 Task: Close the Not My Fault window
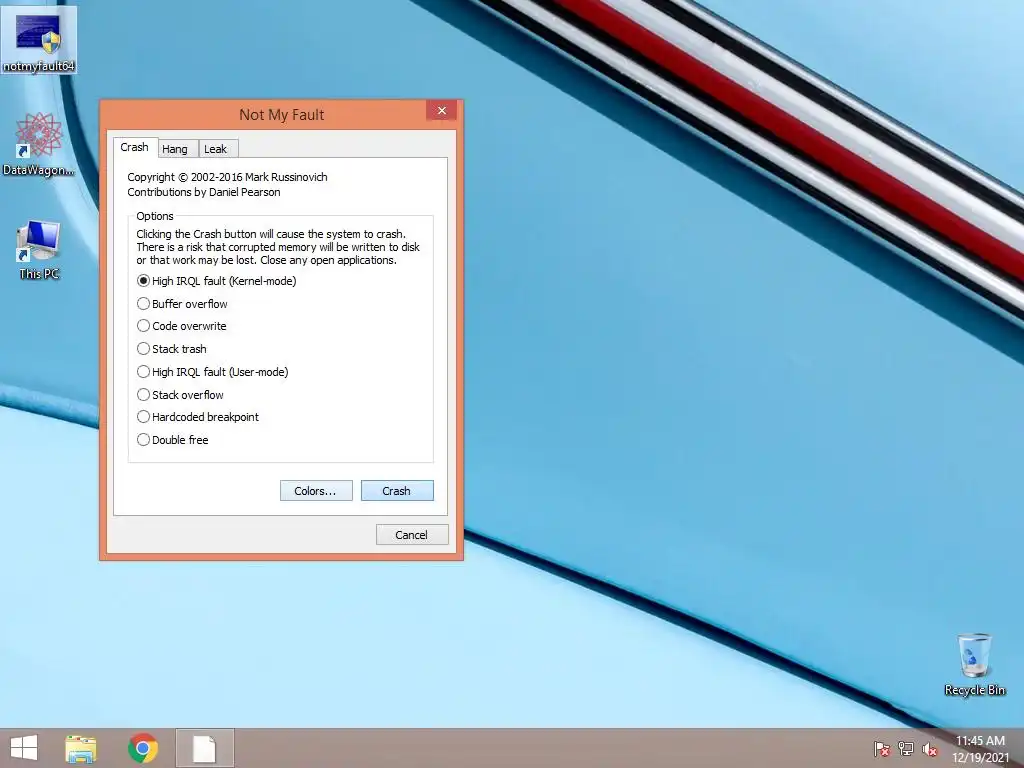coord(441,110)
